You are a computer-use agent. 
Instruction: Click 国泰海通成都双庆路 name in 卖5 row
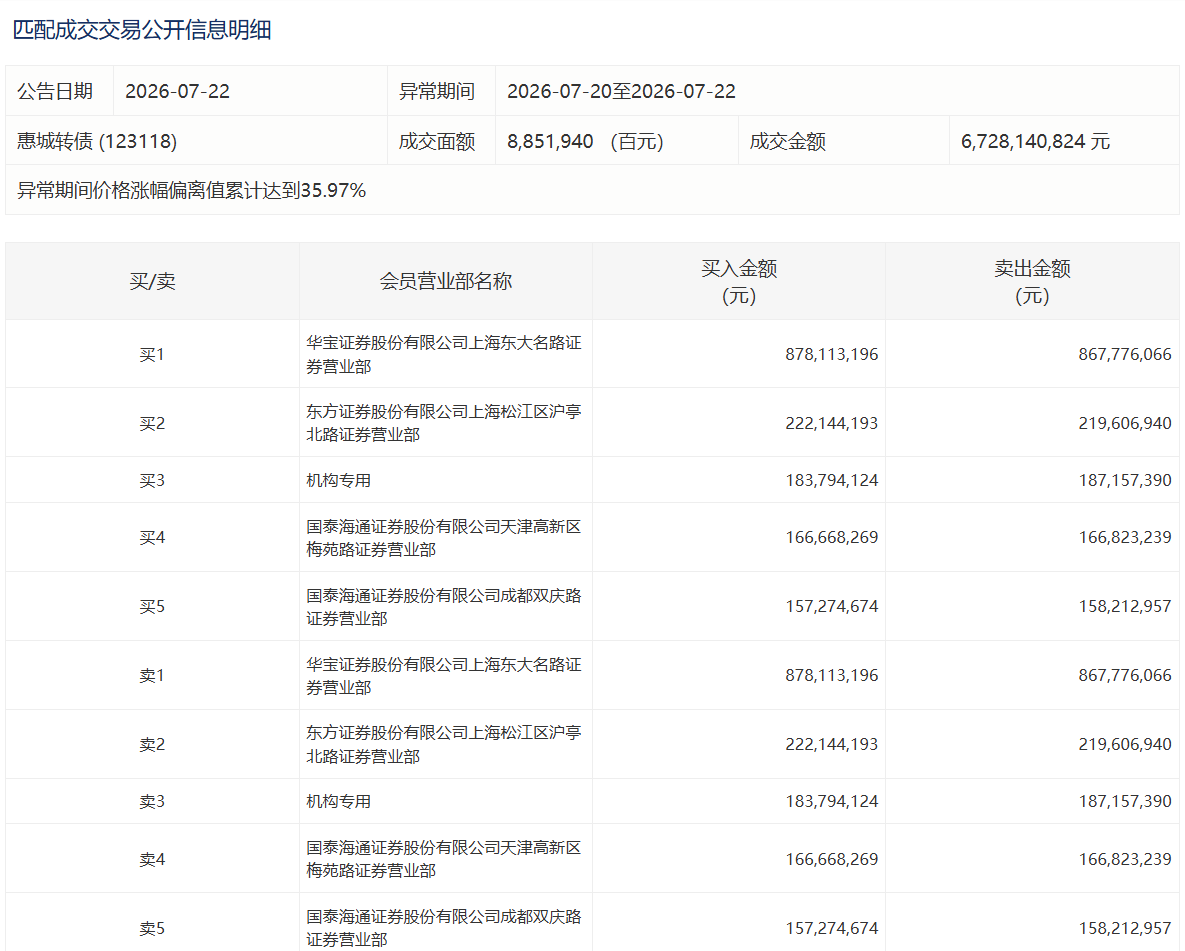(444, 928)
